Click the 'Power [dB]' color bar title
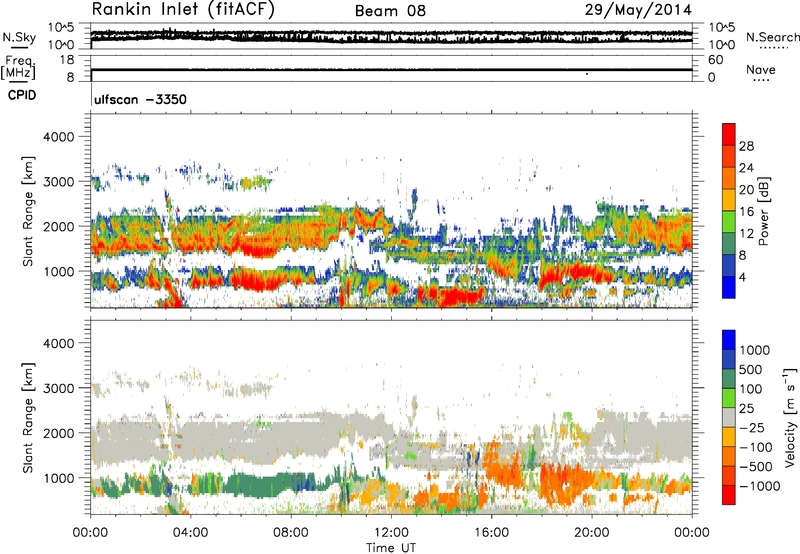Image resolution: width=800 pixels, height=554 pixels. tap(764, 211)
